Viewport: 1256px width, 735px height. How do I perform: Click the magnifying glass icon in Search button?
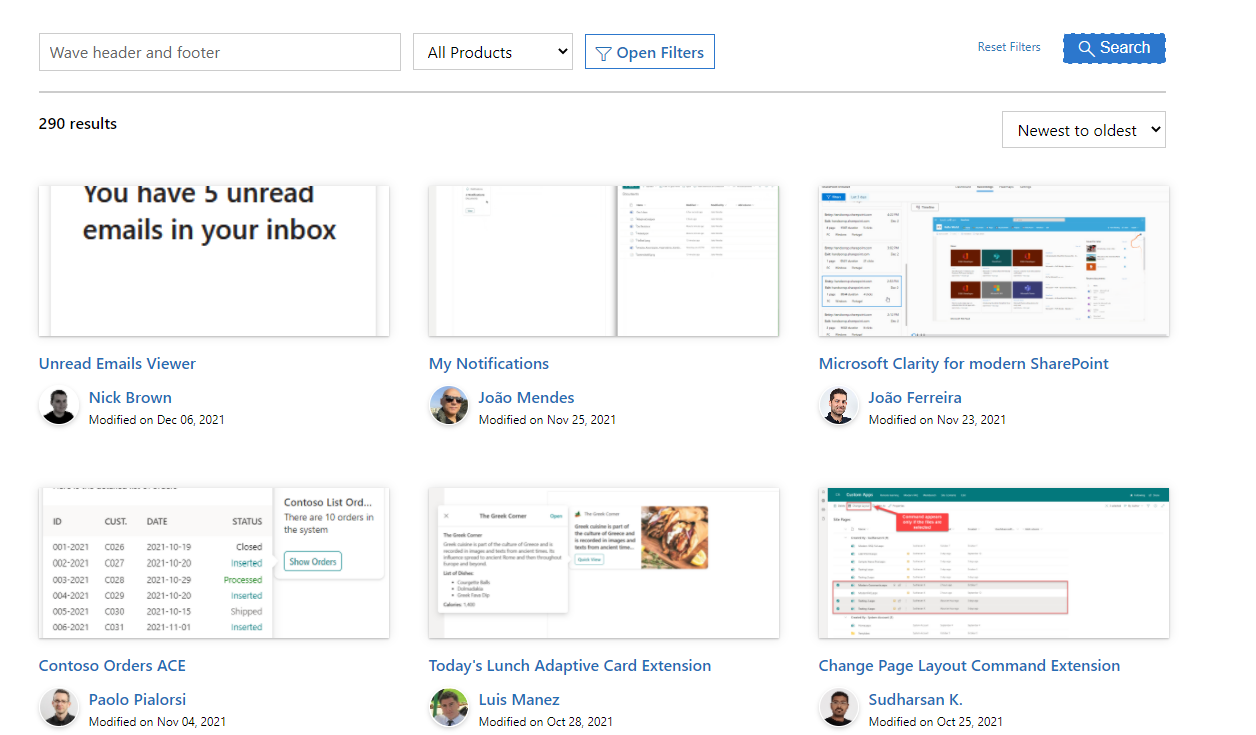pyautogui.click(x=1087, y=47)
